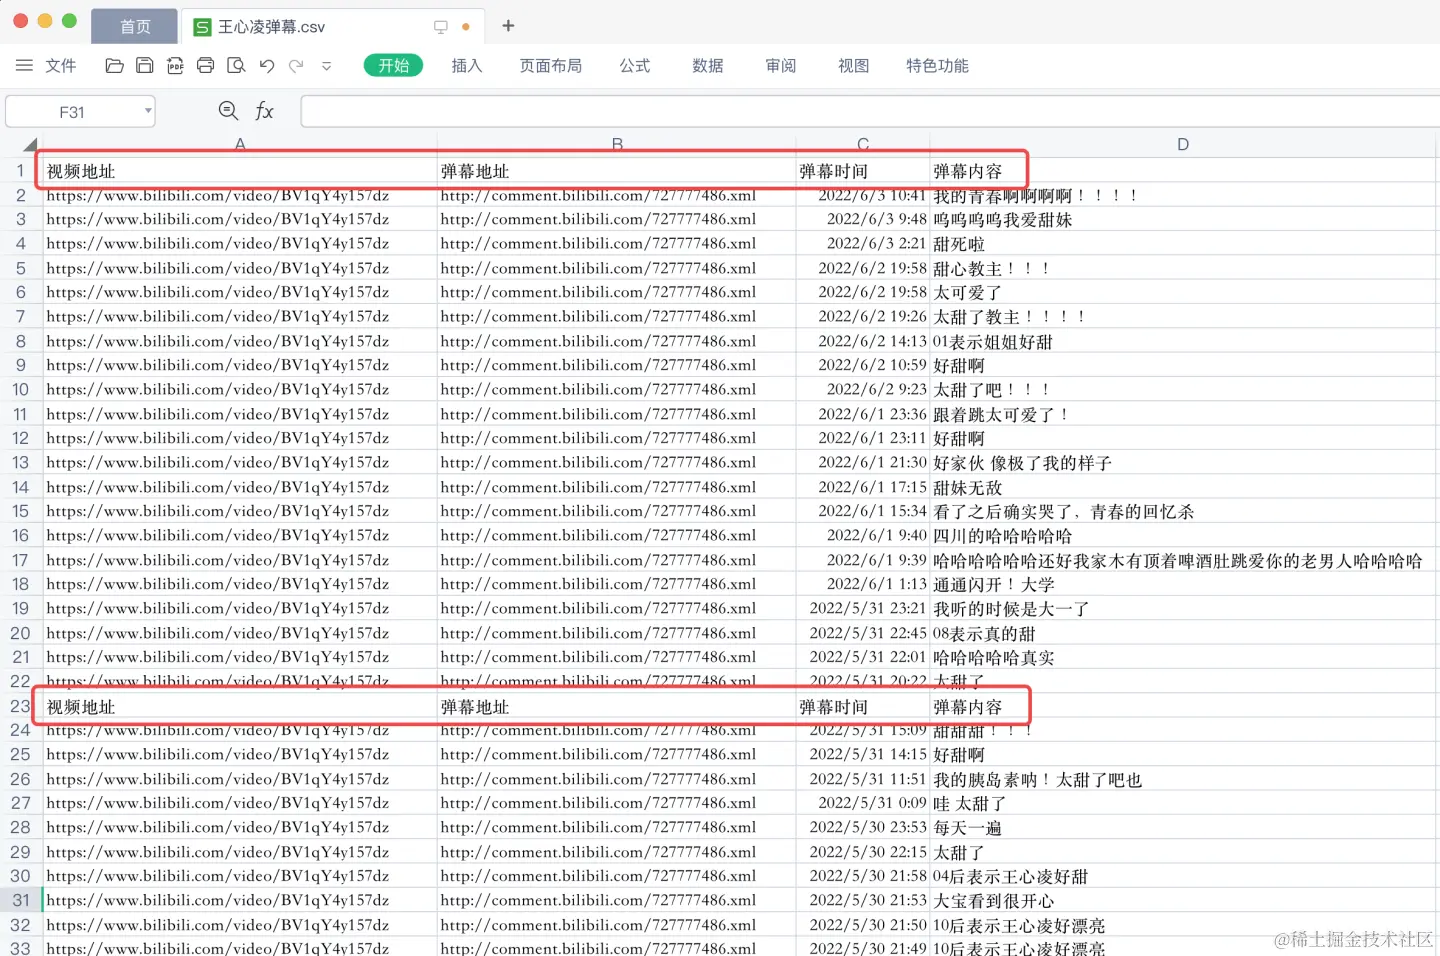Open the 数据 ribbon tab

[x=708, y=66]
